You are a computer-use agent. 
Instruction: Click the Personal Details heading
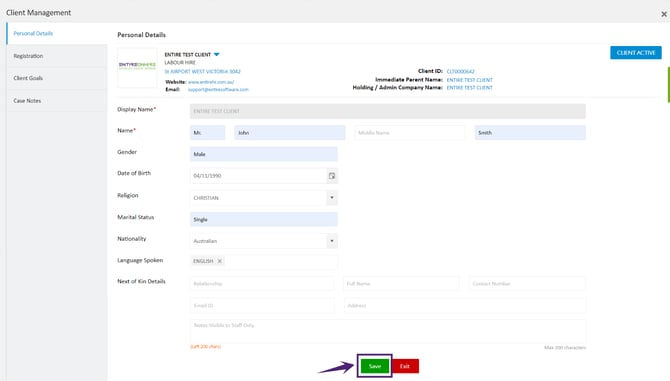click(141, 35)
